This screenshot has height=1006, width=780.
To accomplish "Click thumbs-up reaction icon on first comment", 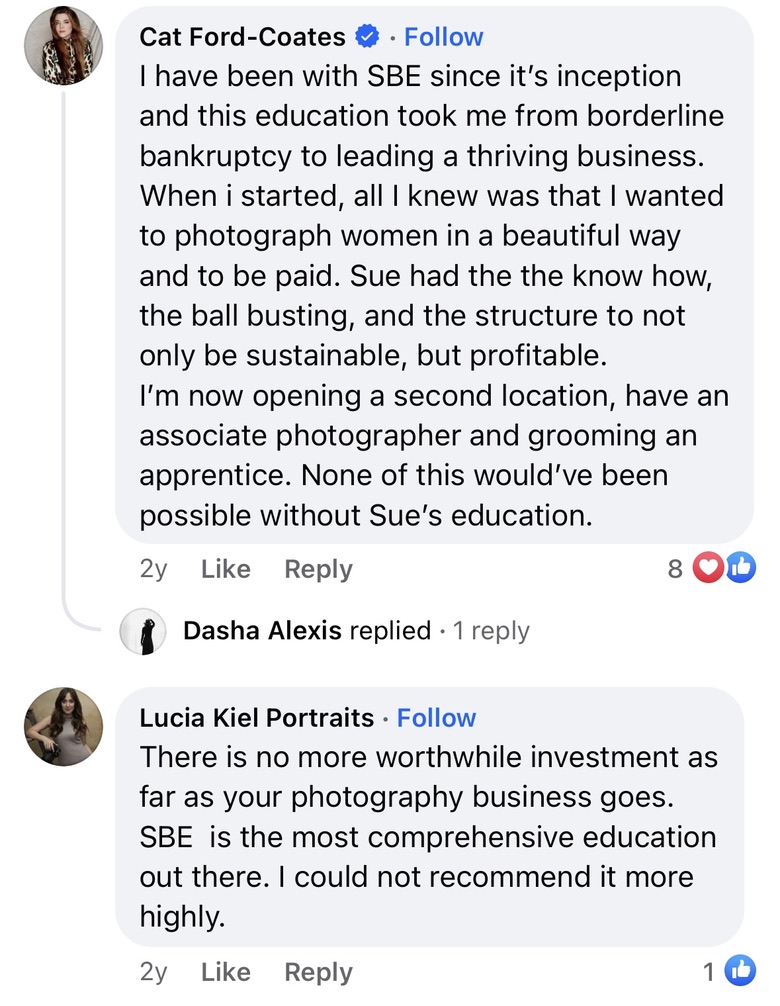I will [739, 569].
